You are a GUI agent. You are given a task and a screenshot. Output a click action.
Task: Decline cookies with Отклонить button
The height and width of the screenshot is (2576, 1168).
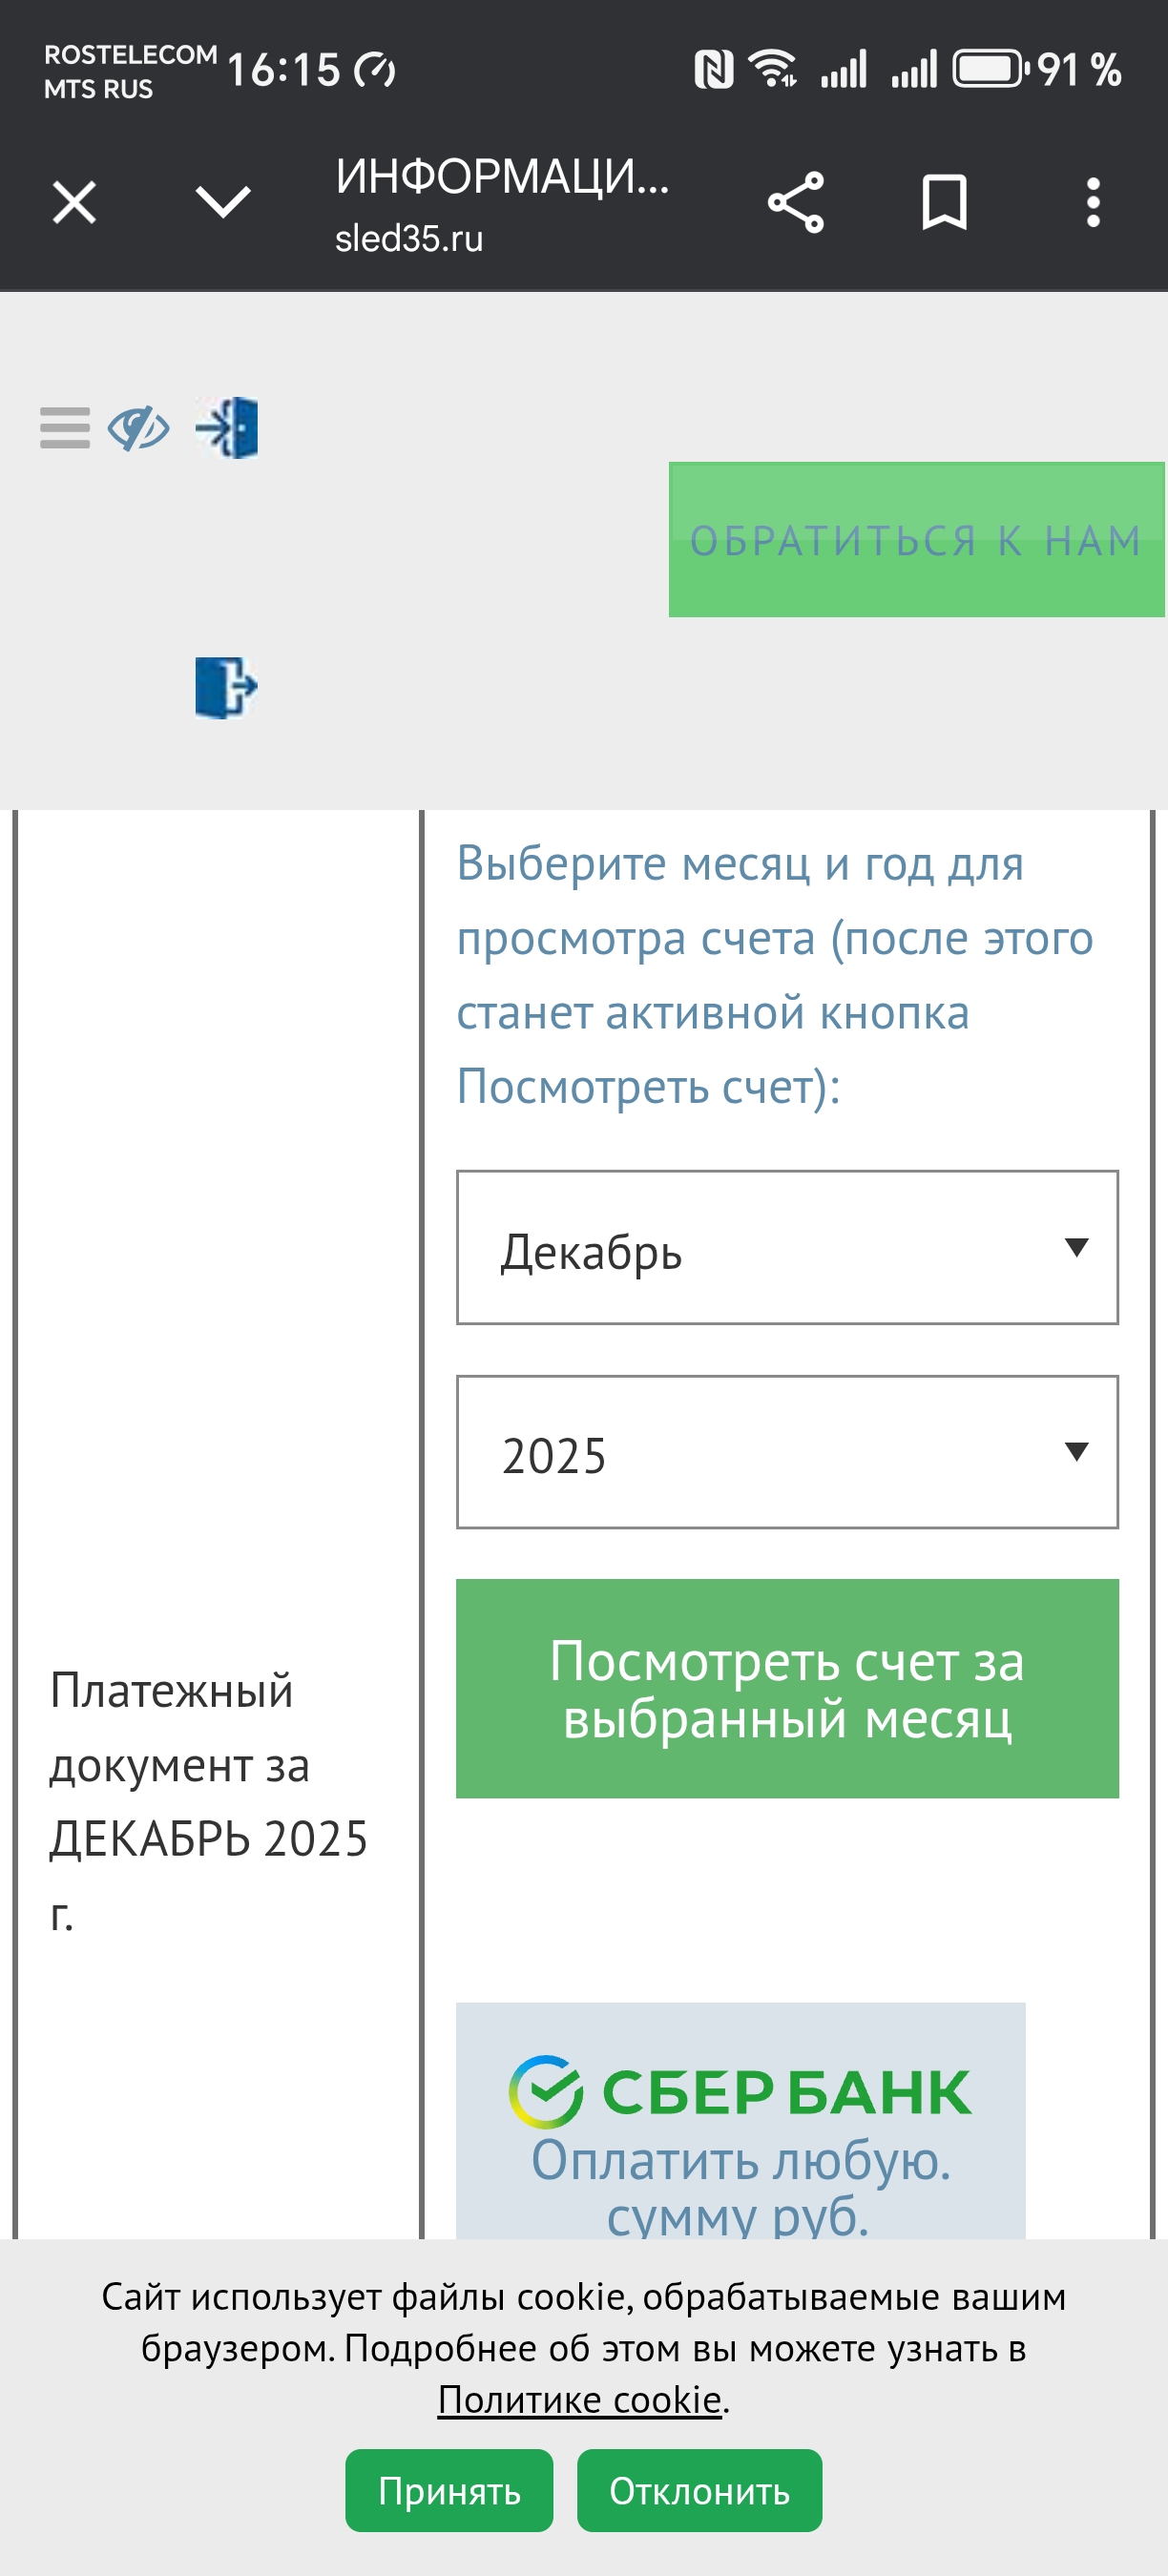pyautogui.click(x=699, y=2490)
